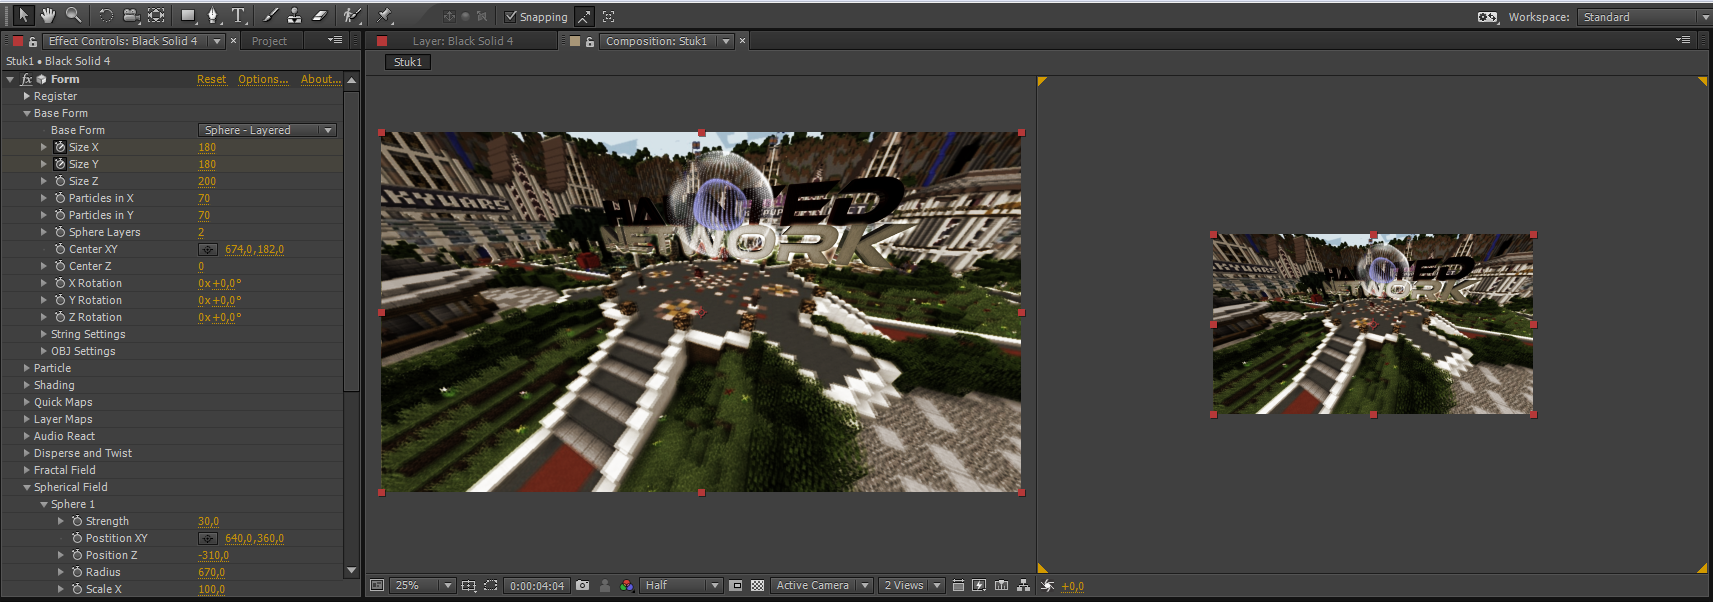
Task: Open the composition flowchart icon
Action: coord(1023,586)
